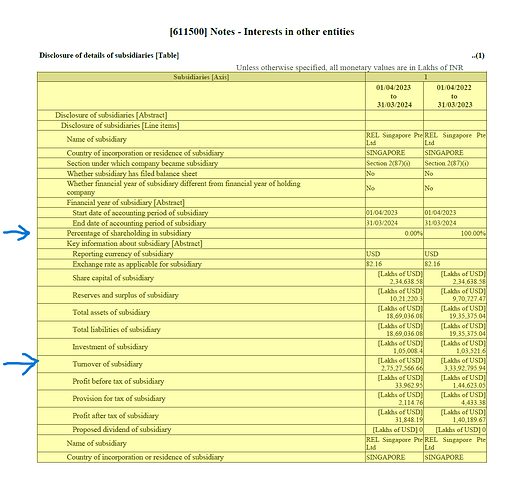Click the profit after tax value 1,40,189.67
Image resolution: width=515 pixels, height=500 pixels.
(x=469, y=420)
